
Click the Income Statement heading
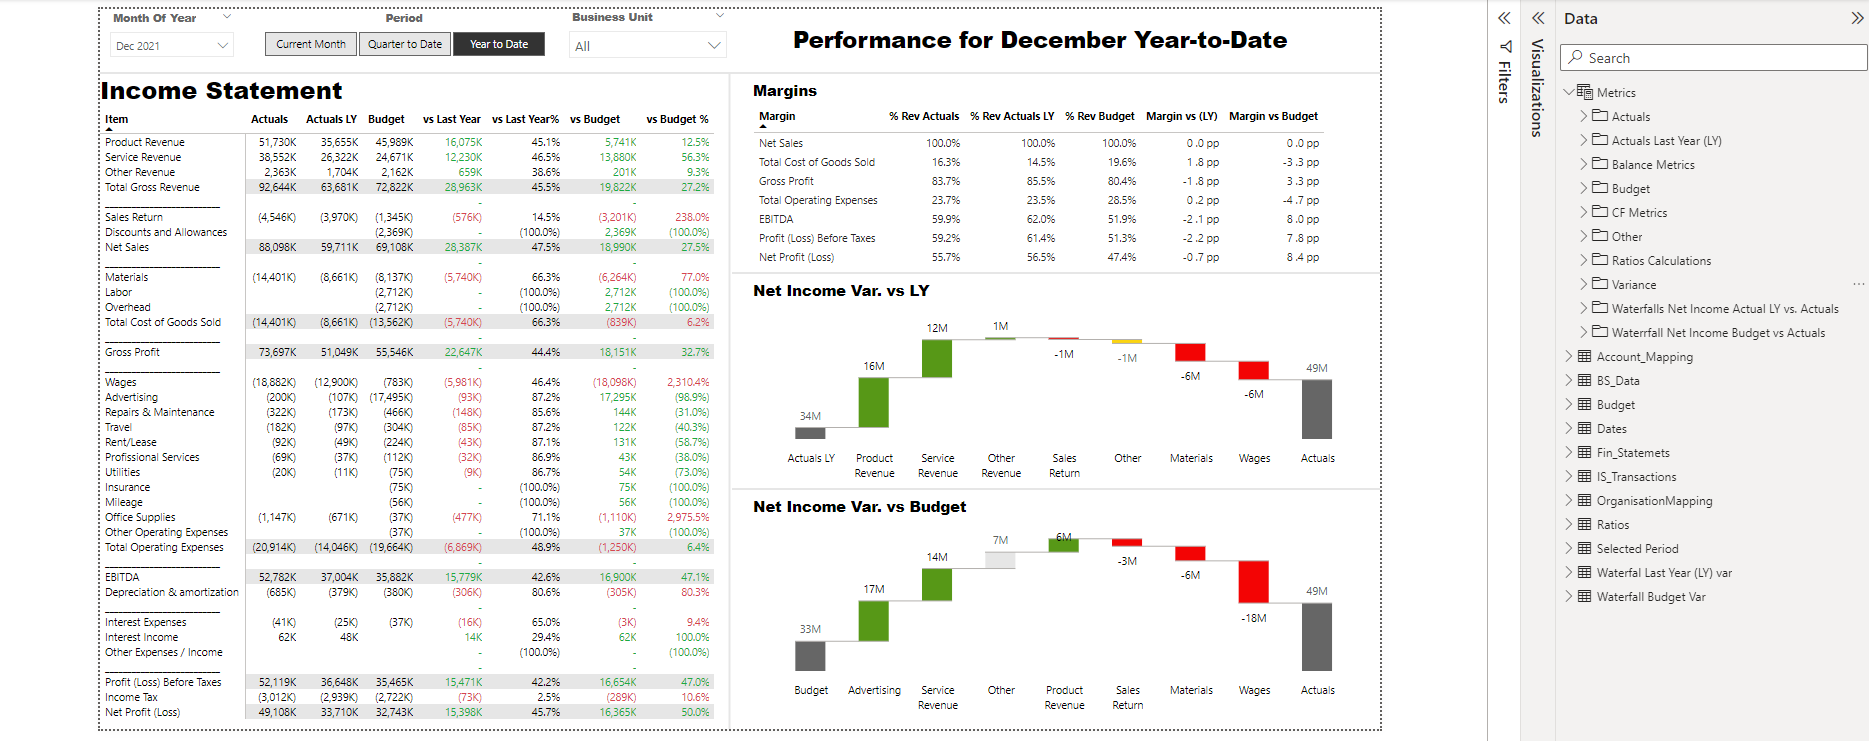click(221, 91)
